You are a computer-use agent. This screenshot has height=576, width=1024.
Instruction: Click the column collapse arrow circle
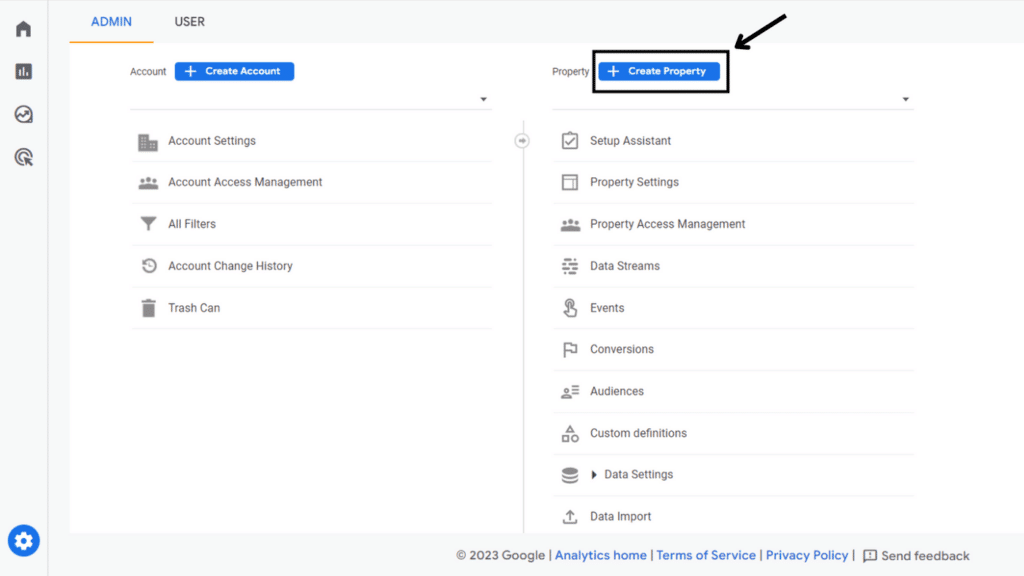522,141
